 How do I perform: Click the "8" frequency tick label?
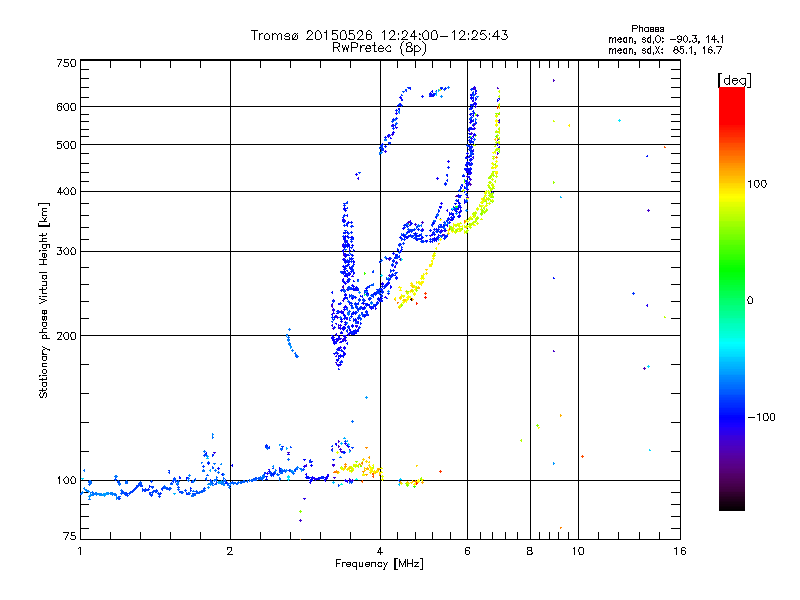tap(530, 551)
